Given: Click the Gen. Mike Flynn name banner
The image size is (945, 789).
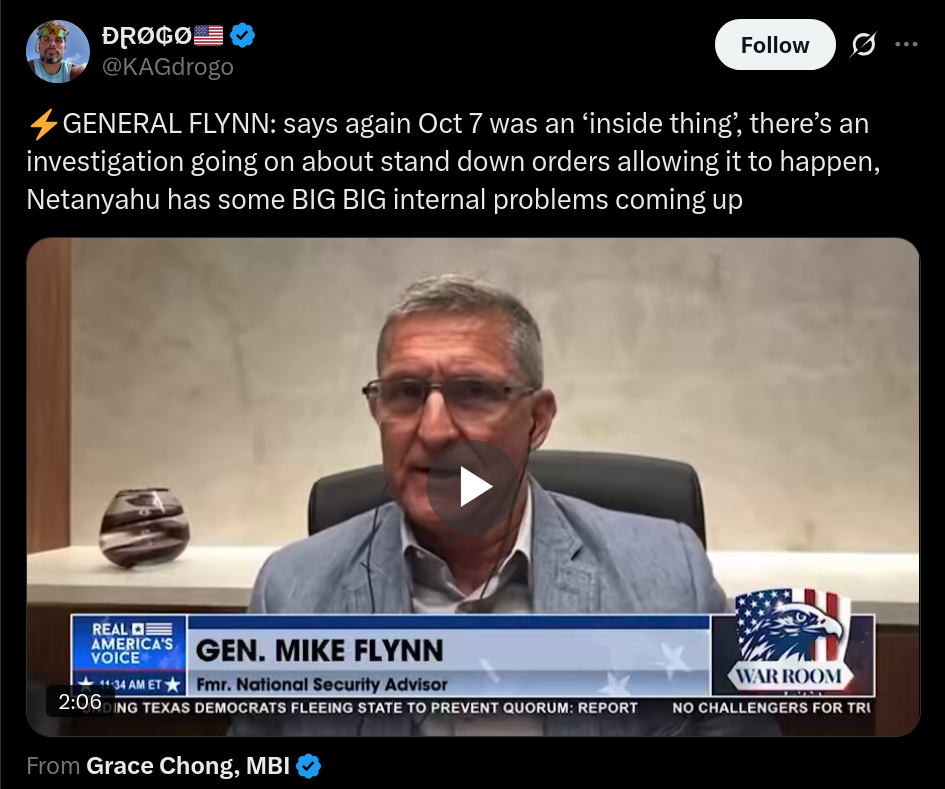Looking at the screenshot, I should 319,651.
